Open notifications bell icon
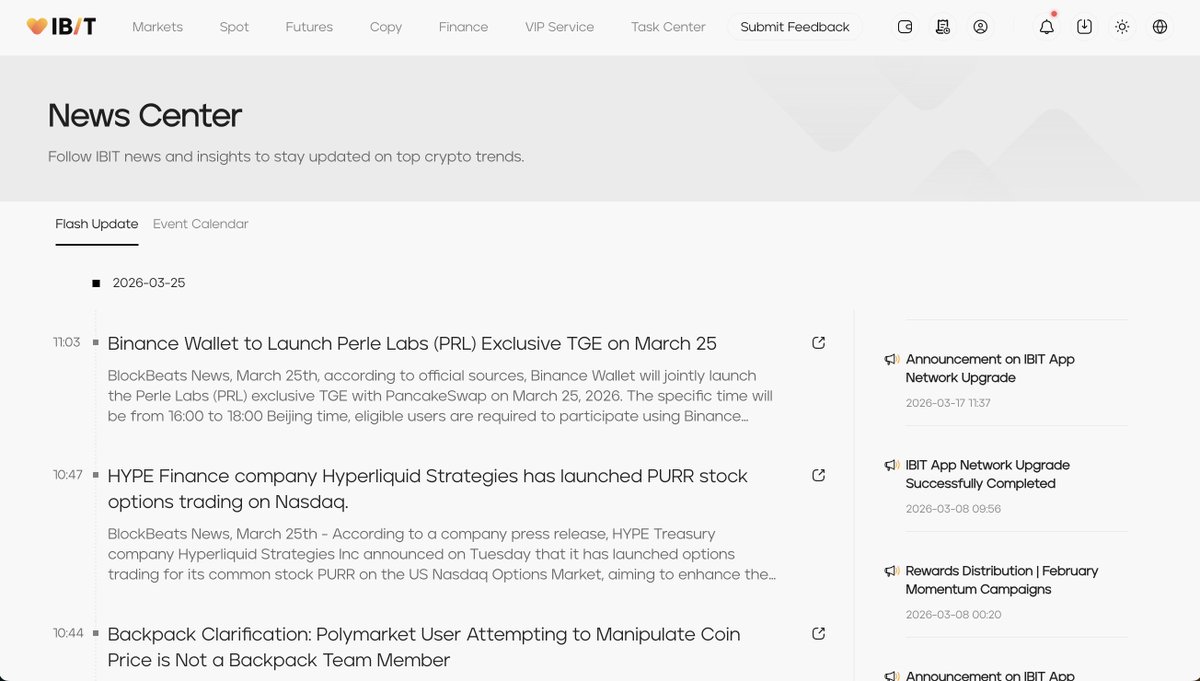The image size is (1200, 681). [1047, 27]
